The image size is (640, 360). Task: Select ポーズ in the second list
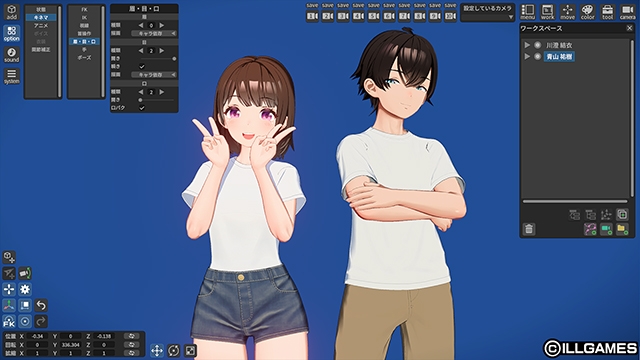tap(84, 58)
